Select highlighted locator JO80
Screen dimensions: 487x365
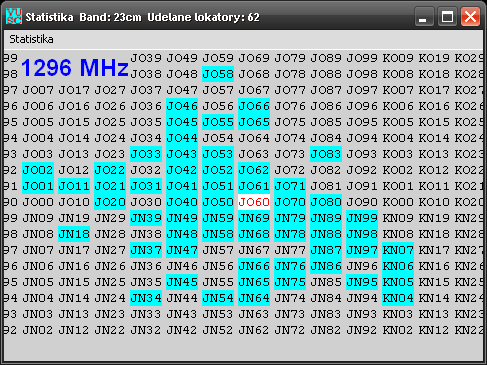pos(326,202)
